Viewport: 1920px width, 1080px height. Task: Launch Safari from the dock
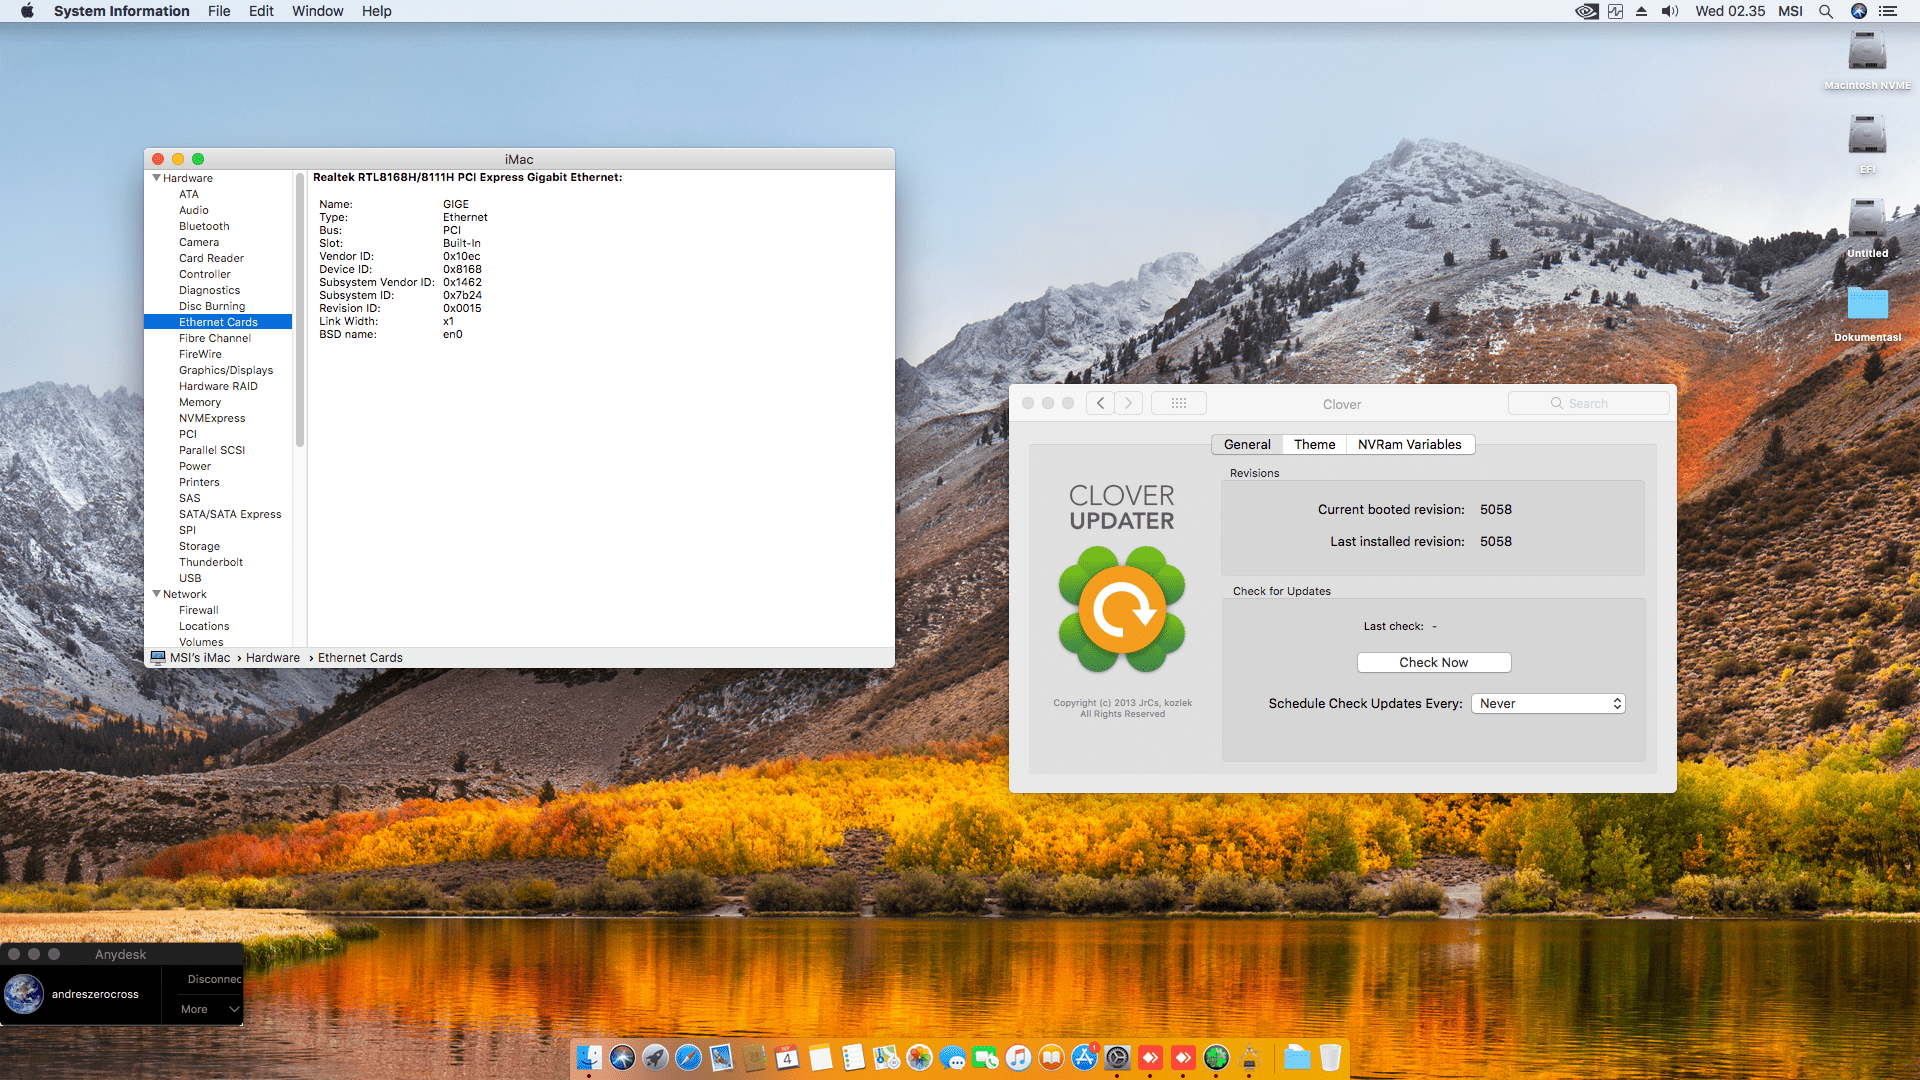click(688, 1057)
